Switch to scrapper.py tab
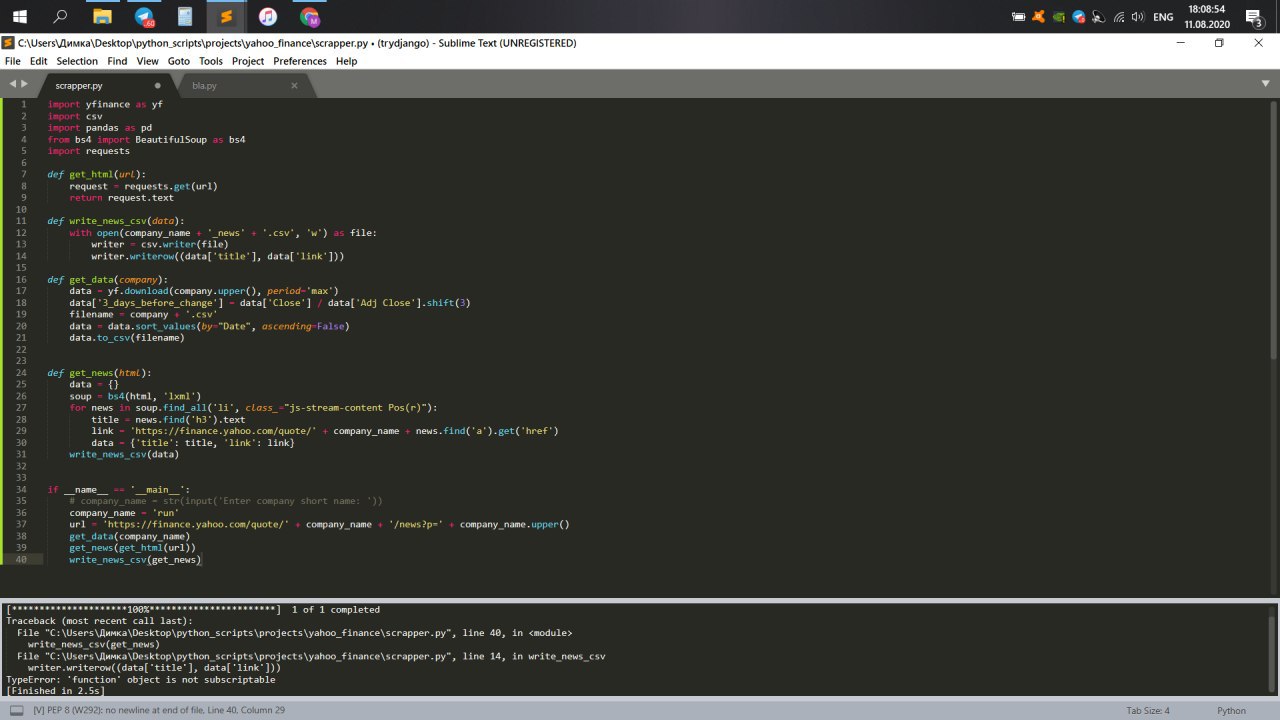1280x720 pixels. (105, 86)
